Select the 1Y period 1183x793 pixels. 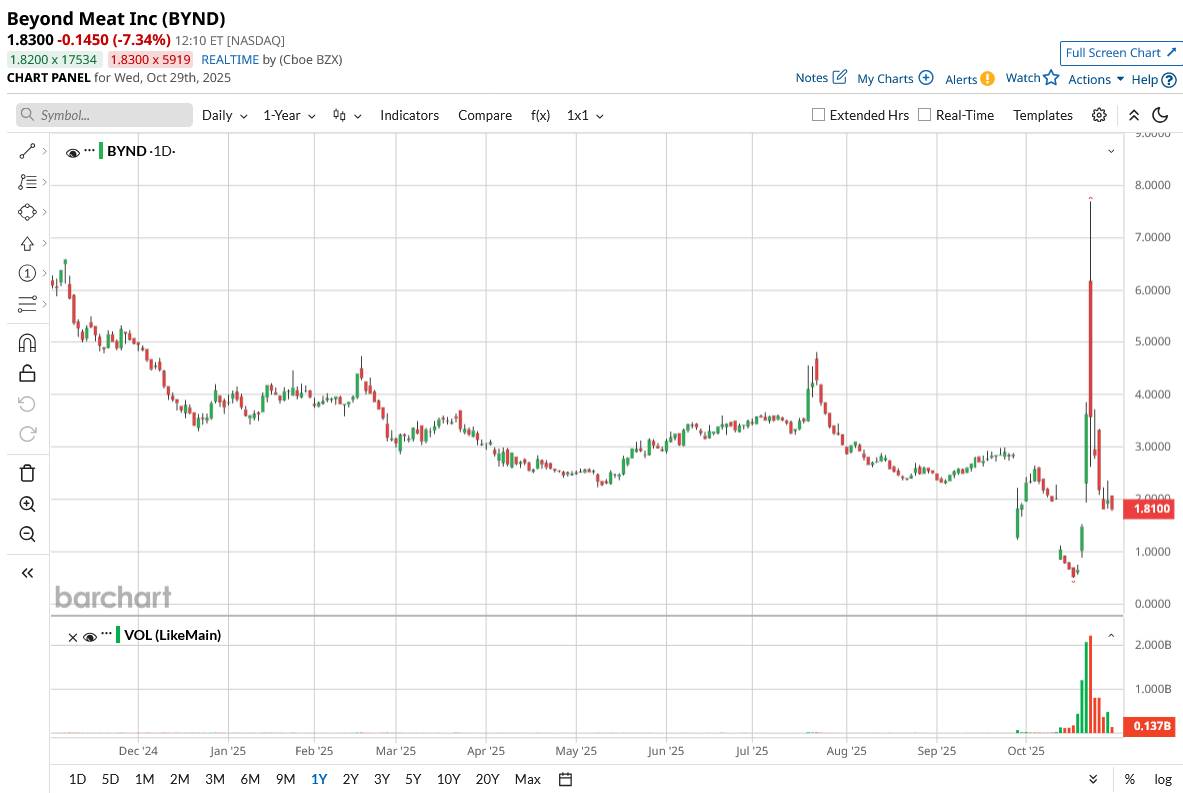319,779
